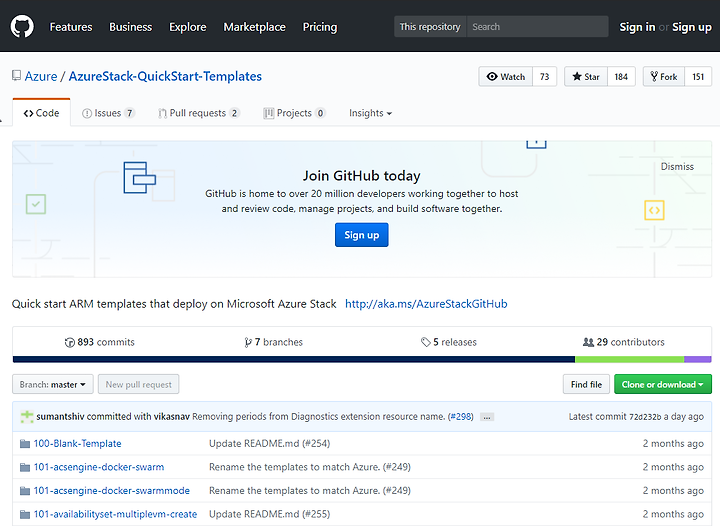The image size is (720, 526).
Task: Open latest commit hash 72d232b
Action: click(645, 417)
